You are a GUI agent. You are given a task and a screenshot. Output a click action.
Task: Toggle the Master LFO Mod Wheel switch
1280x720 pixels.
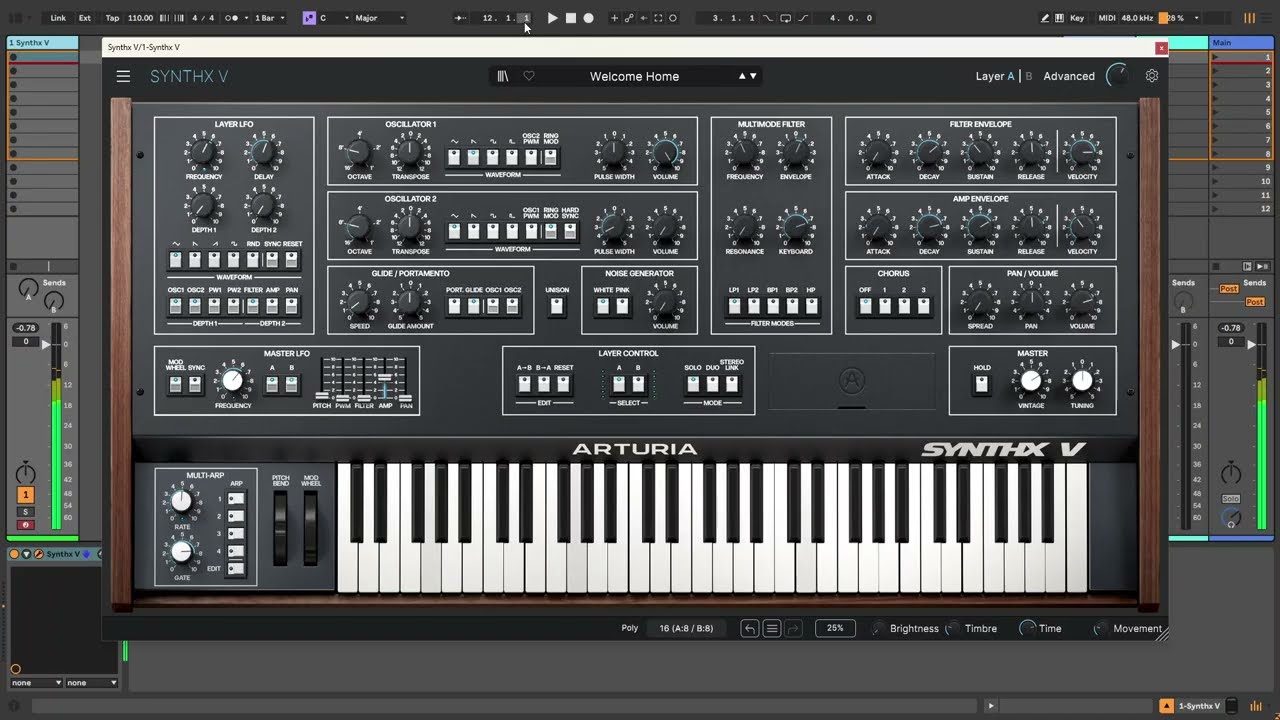pos(175,383)
